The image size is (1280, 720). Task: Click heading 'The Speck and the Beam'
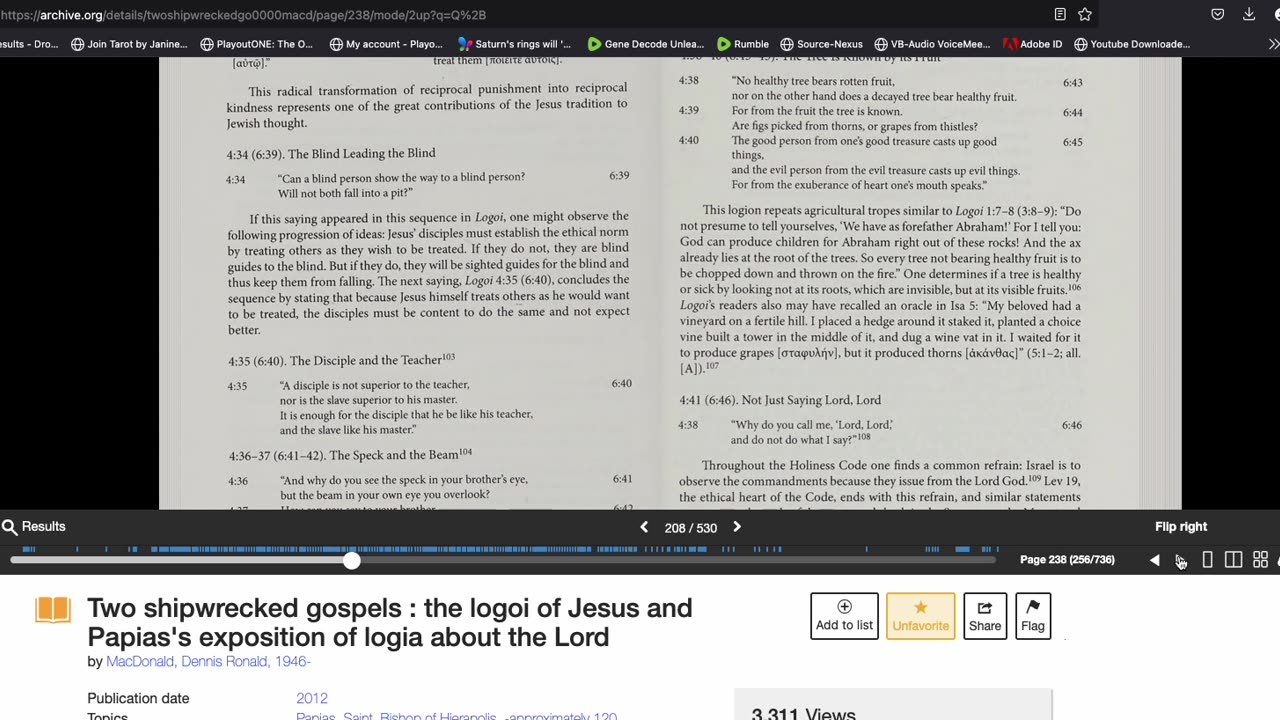coord(394,456)
